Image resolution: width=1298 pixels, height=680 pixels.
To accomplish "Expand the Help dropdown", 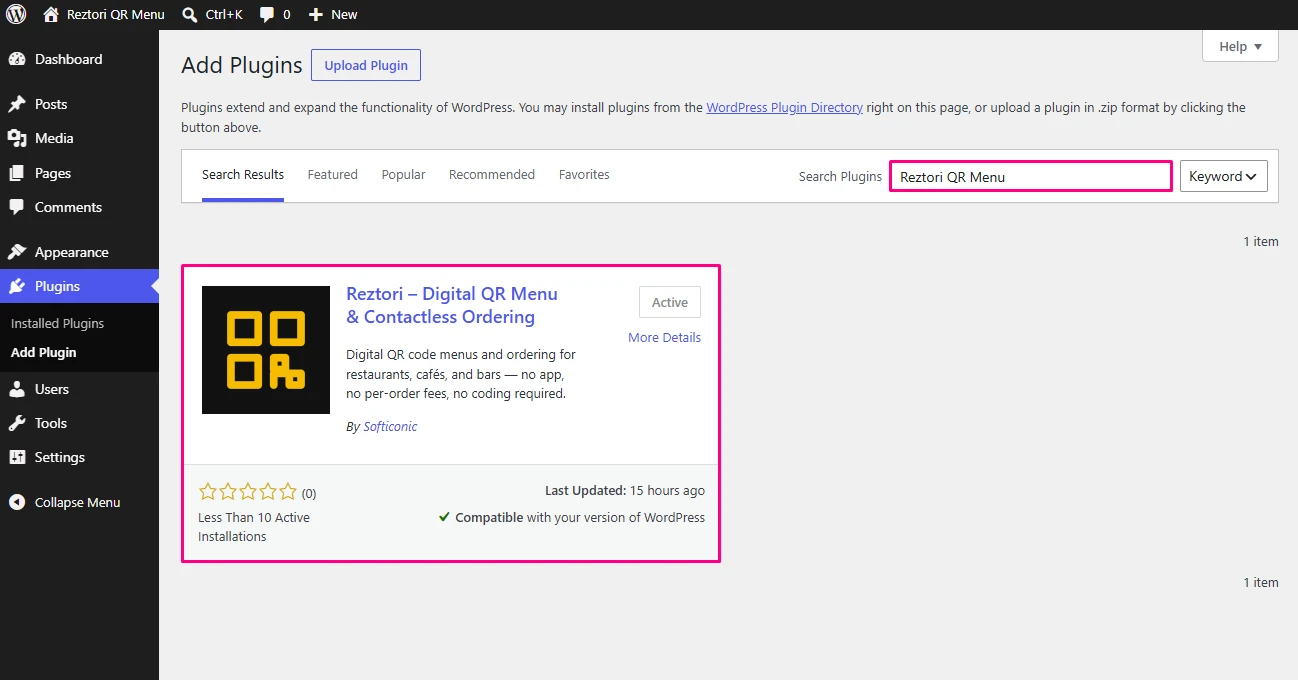I will click(x=1240, y=46).
